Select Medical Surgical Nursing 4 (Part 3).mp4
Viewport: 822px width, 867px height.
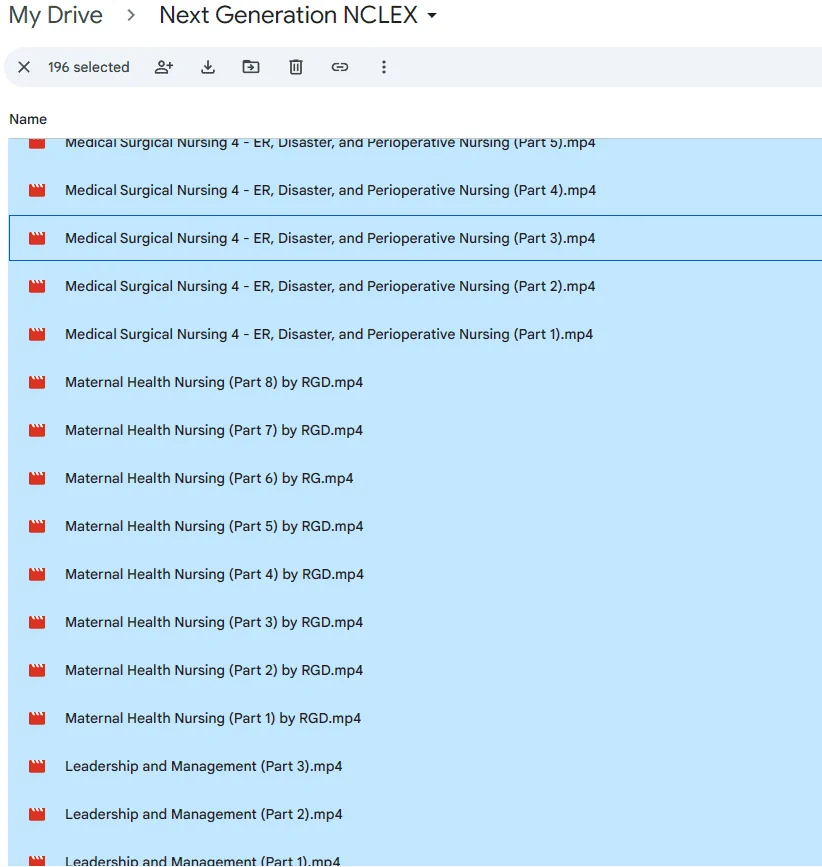415,238
